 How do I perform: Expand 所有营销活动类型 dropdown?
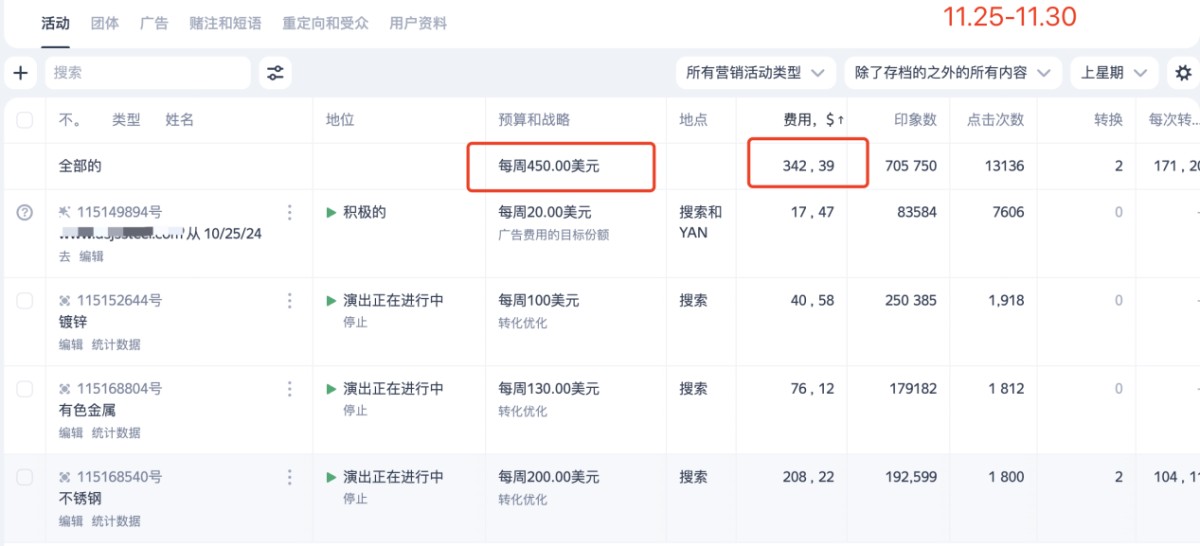point(755,73)
